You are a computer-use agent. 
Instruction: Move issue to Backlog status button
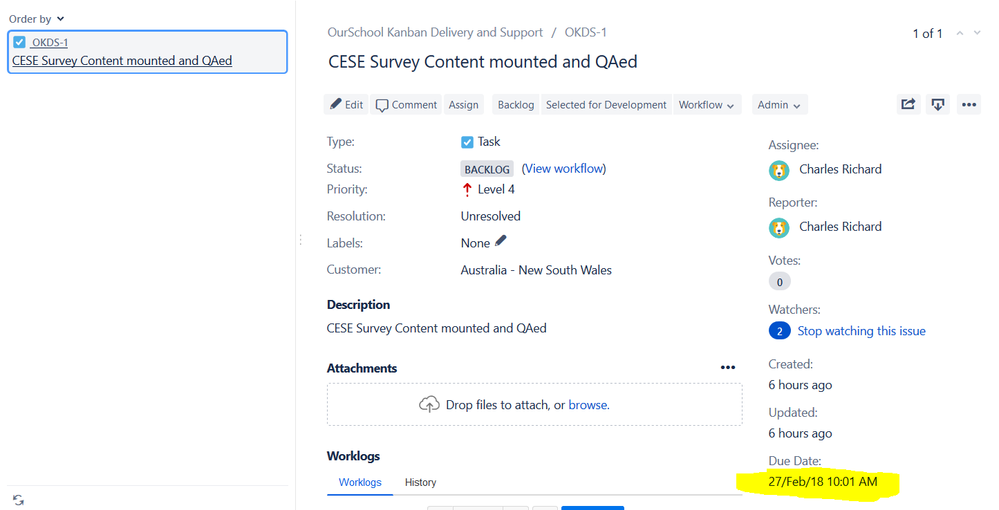(515, 105)
